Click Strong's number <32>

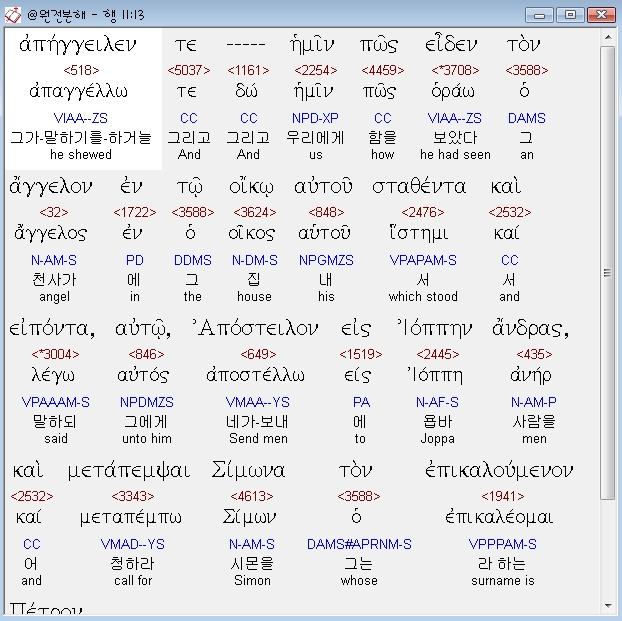[x=54, y=212]
